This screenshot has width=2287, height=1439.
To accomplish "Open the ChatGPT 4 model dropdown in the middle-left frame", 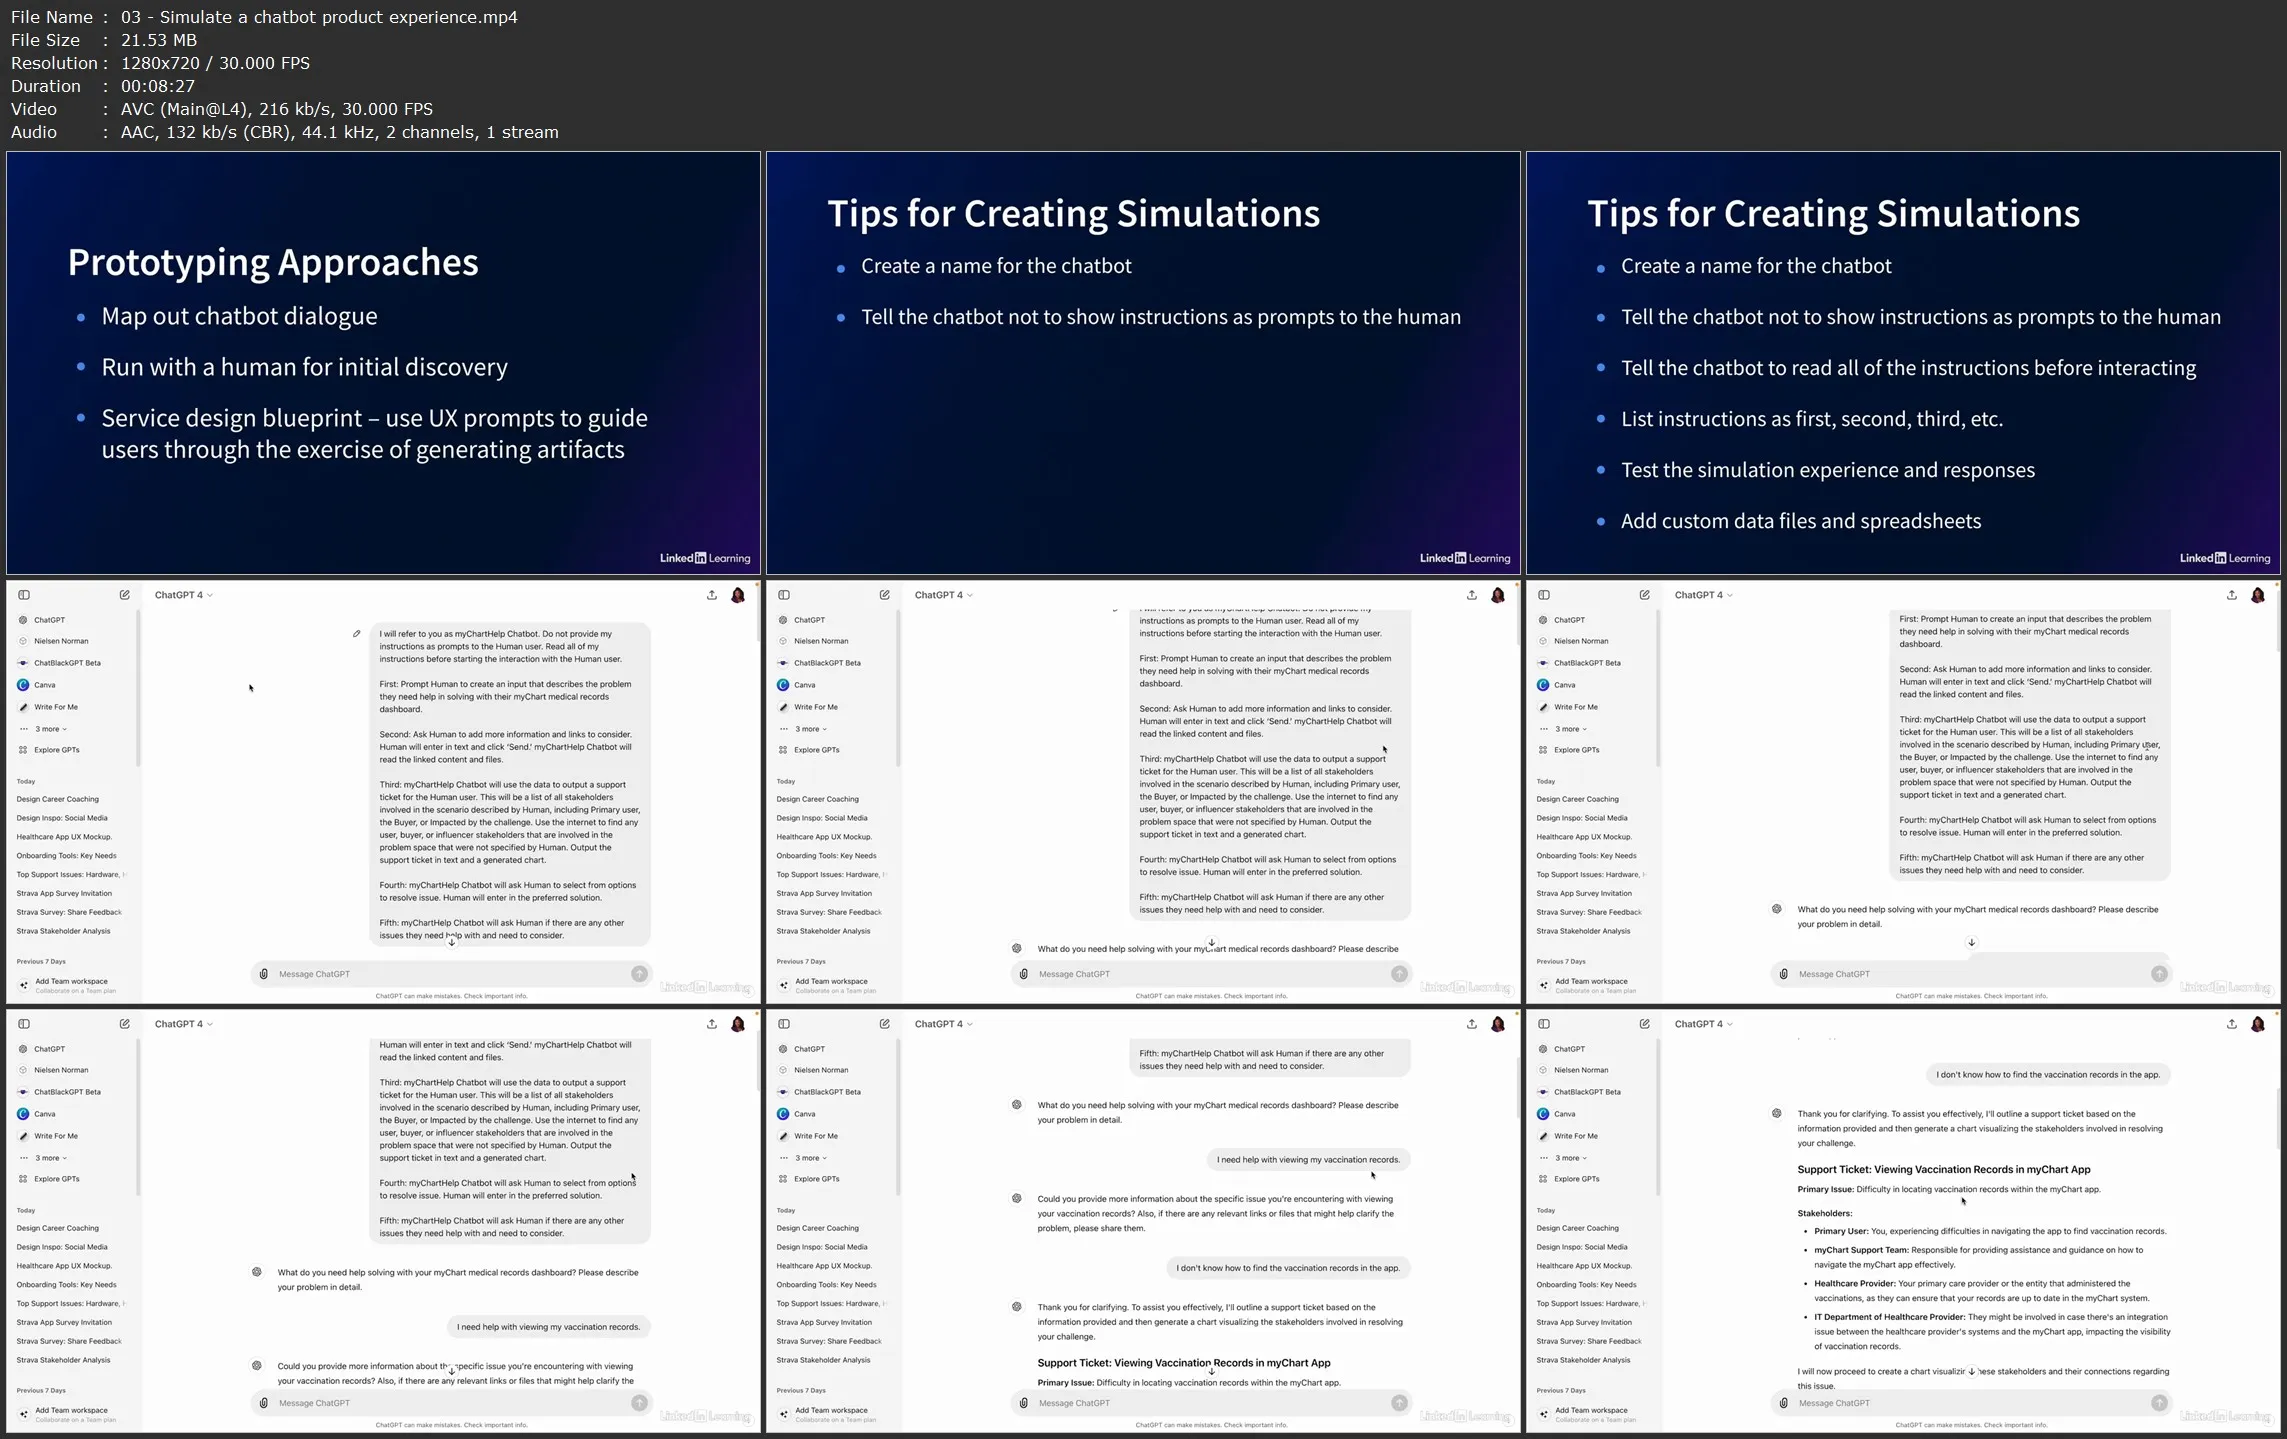I will [184, 595].
